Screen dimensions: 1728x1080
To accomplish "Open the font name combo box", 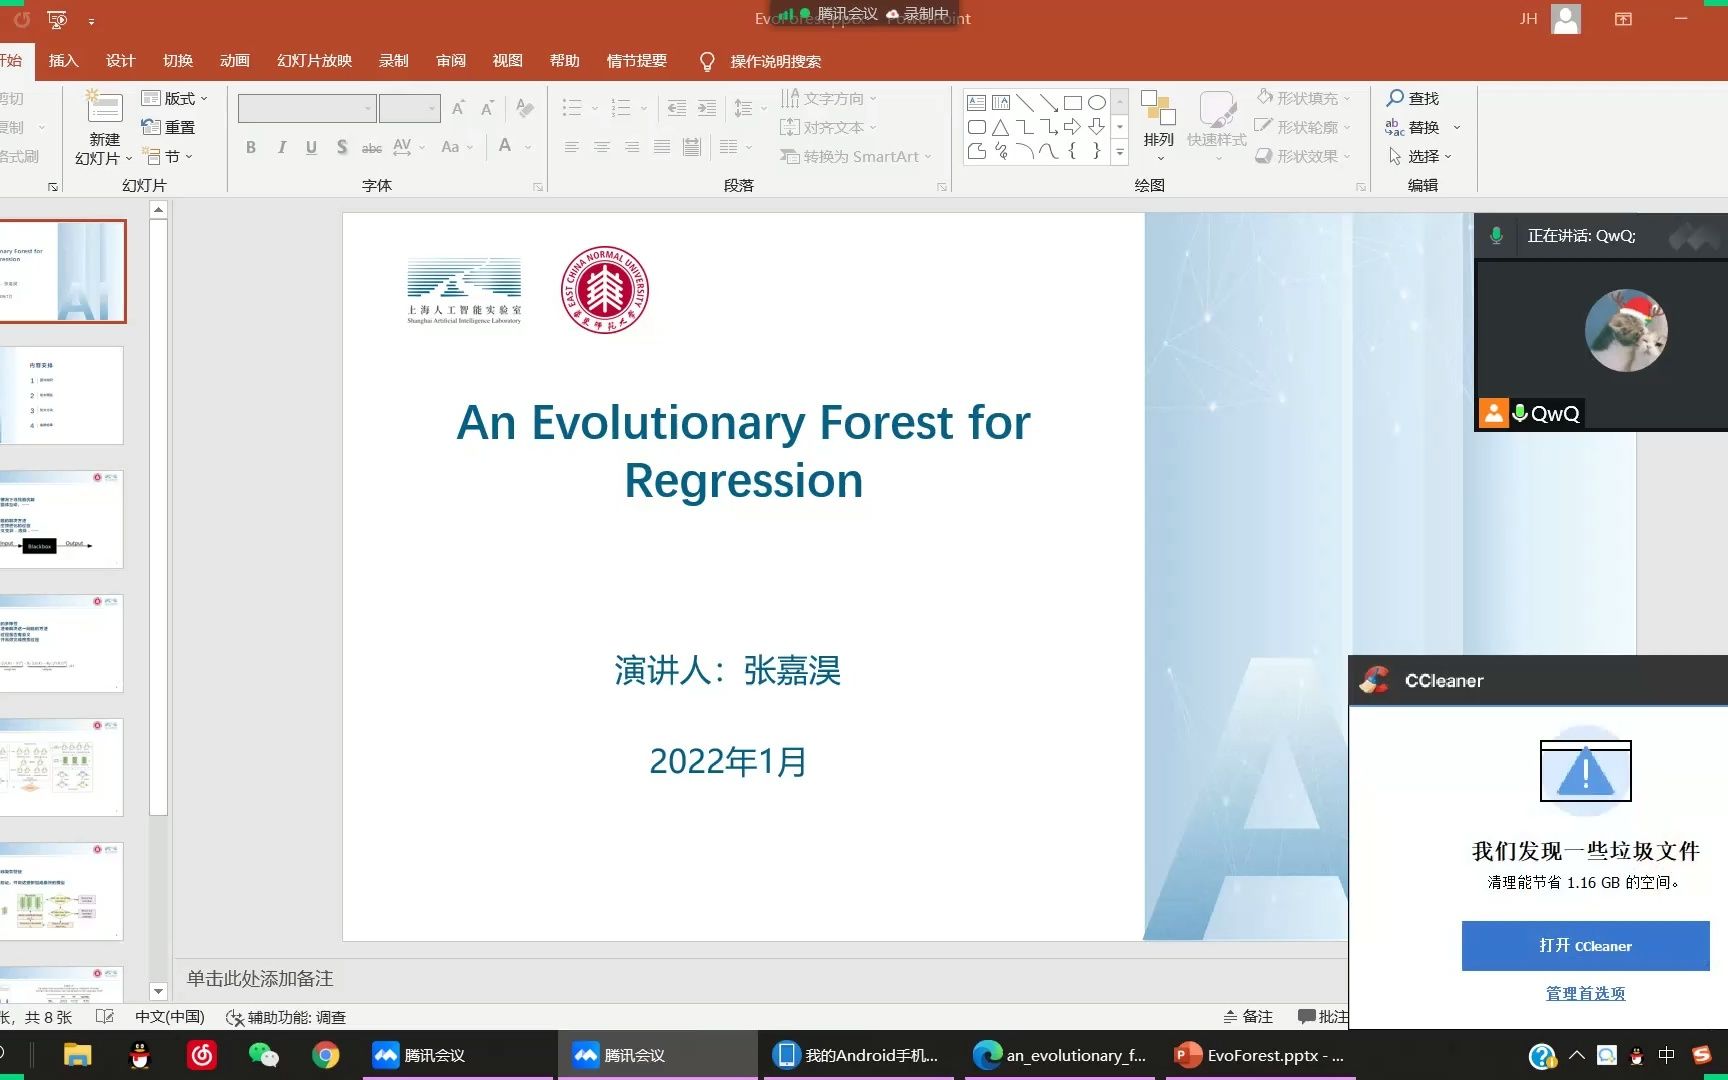I will point(307,108).
